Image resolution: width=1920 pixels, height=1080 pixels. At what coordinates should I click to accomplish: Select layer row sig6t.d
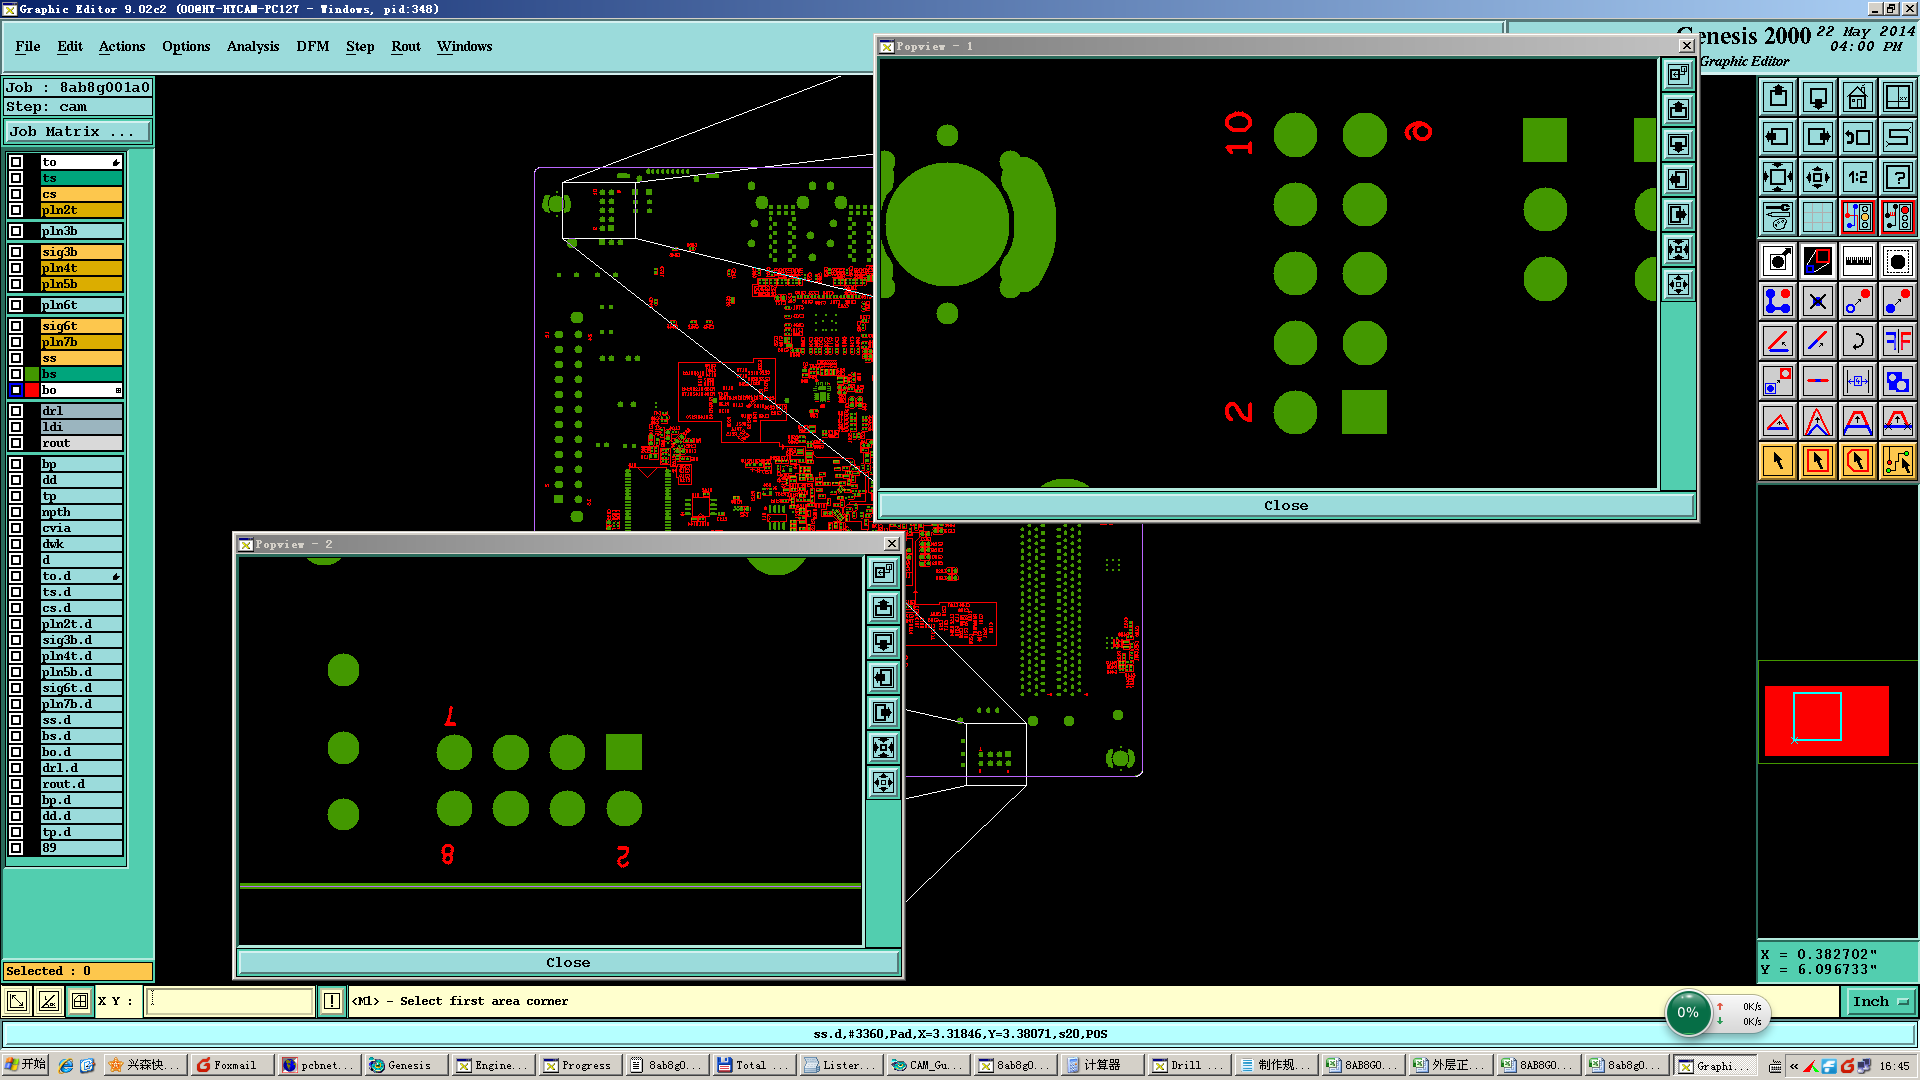coord(81,688)
